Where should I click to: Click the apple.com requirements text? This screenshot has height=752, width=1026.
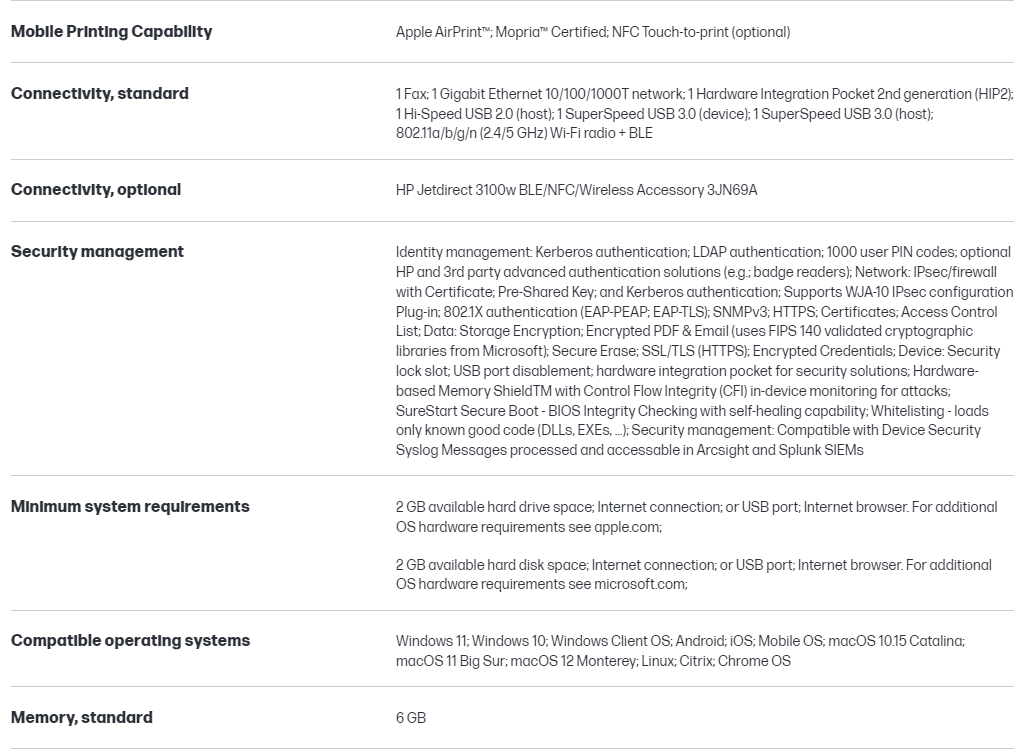(x=696, y=517)
